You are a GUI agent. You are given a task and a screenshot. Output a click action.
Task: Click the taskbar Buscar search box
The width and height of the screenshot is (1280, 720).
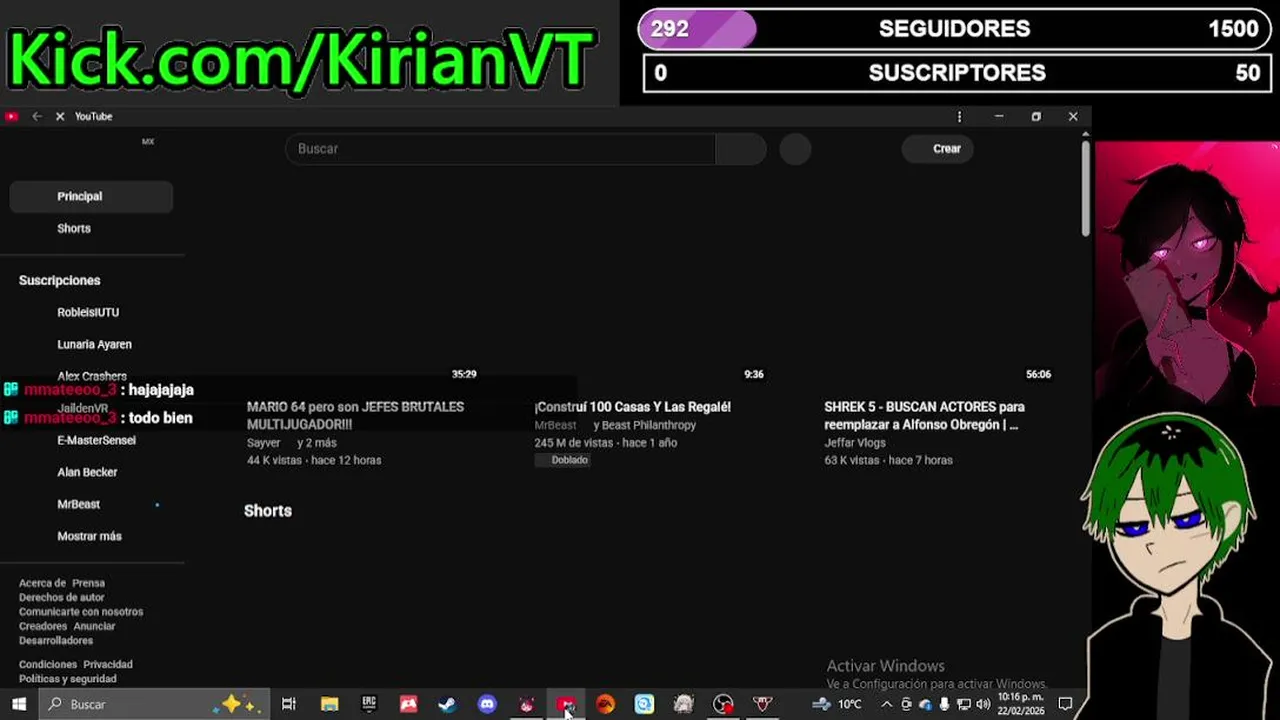click(153, 705)
